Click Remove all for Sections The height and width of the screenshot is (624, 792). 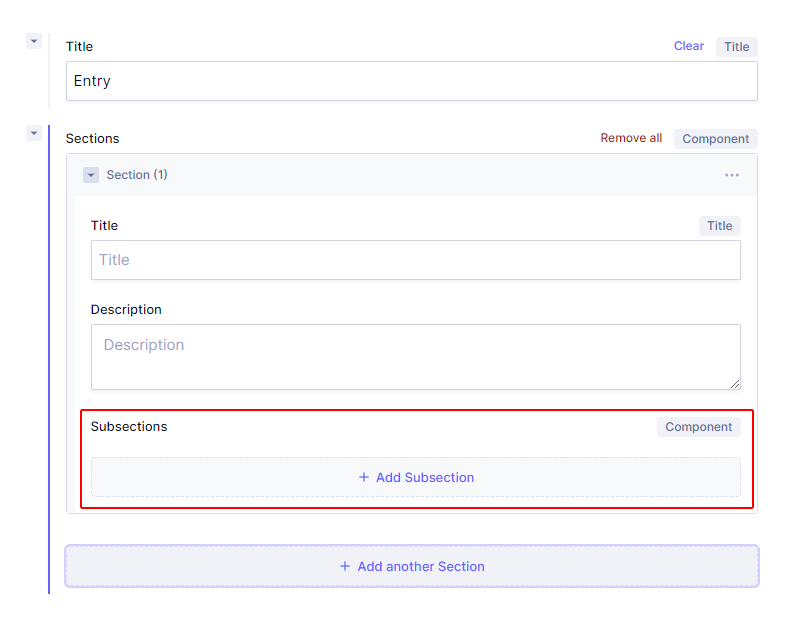point(631,138)
